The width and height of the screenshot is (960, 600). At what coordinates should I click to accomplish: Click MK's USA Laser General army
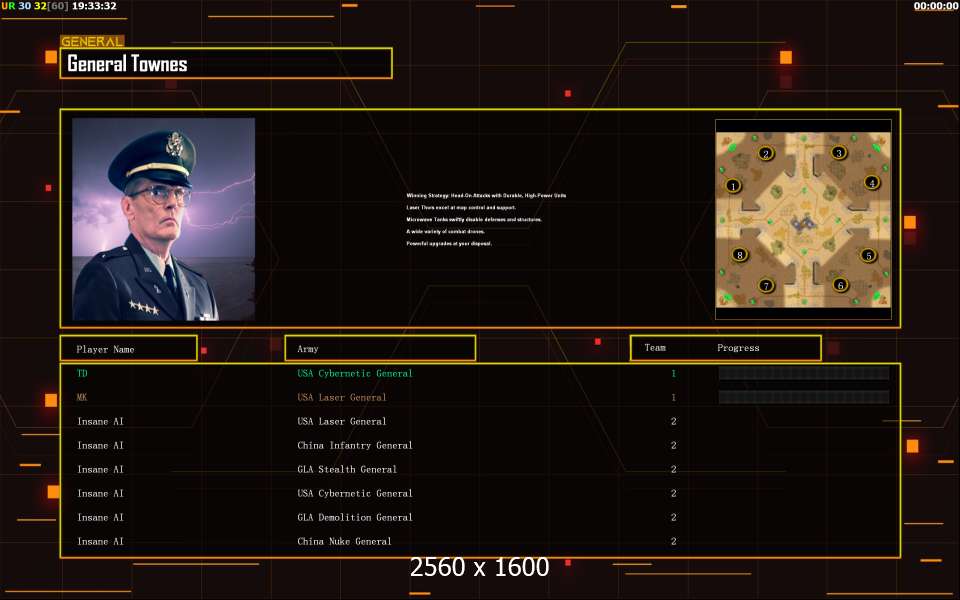[x=342, y=397]
